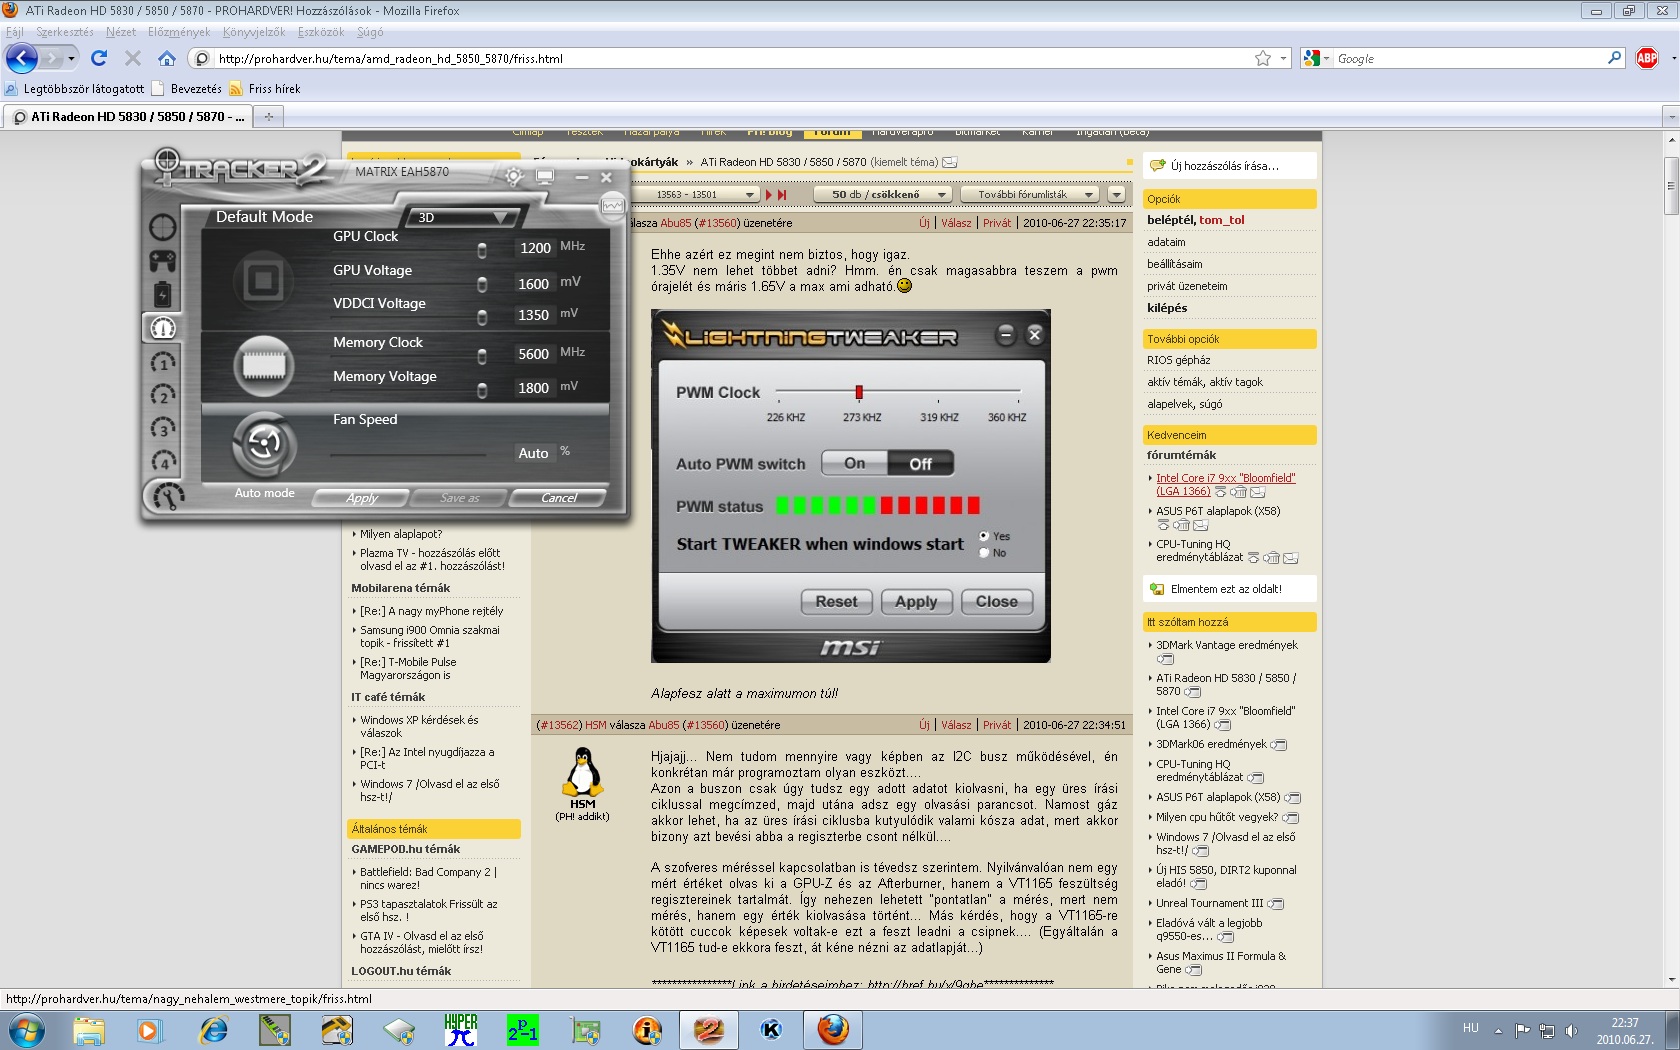This screenshot has height=1050, width=1680.
Task: Select user profile 3 gauge icon
Action: (x=163, y=427)
